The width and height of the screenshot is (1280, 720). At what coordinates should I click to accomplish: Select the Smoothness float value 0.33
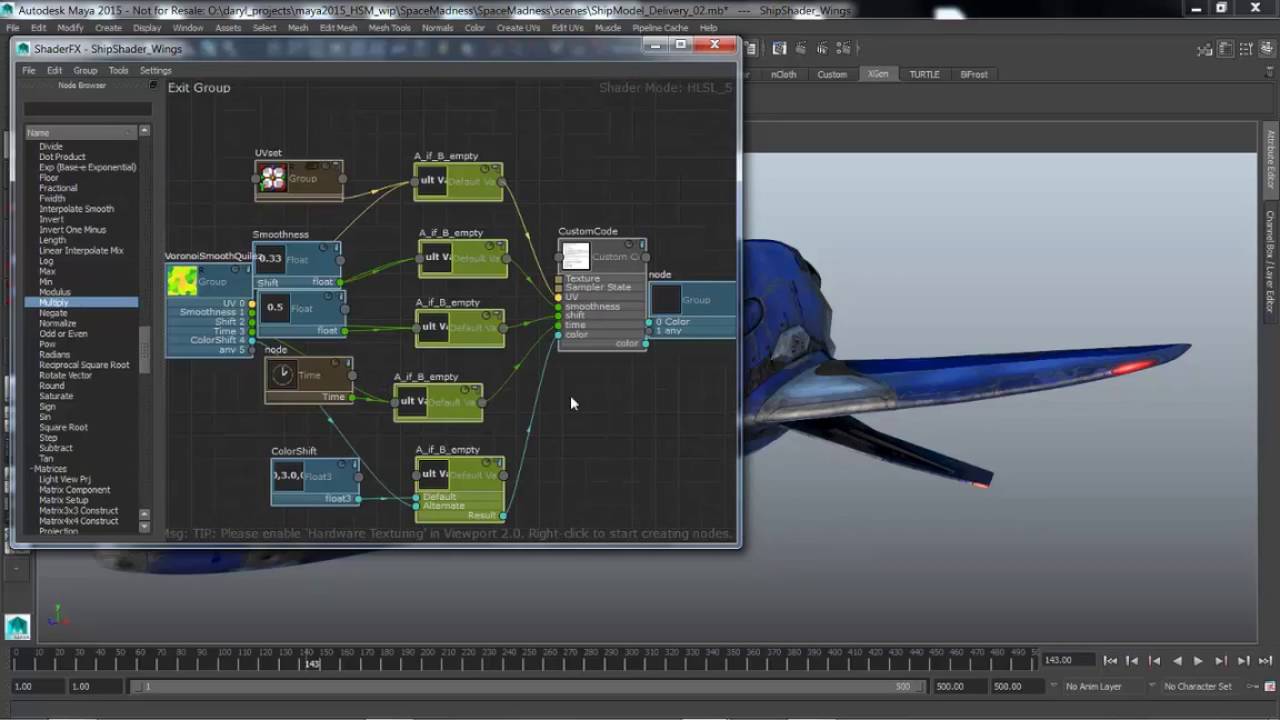point(270,259)
